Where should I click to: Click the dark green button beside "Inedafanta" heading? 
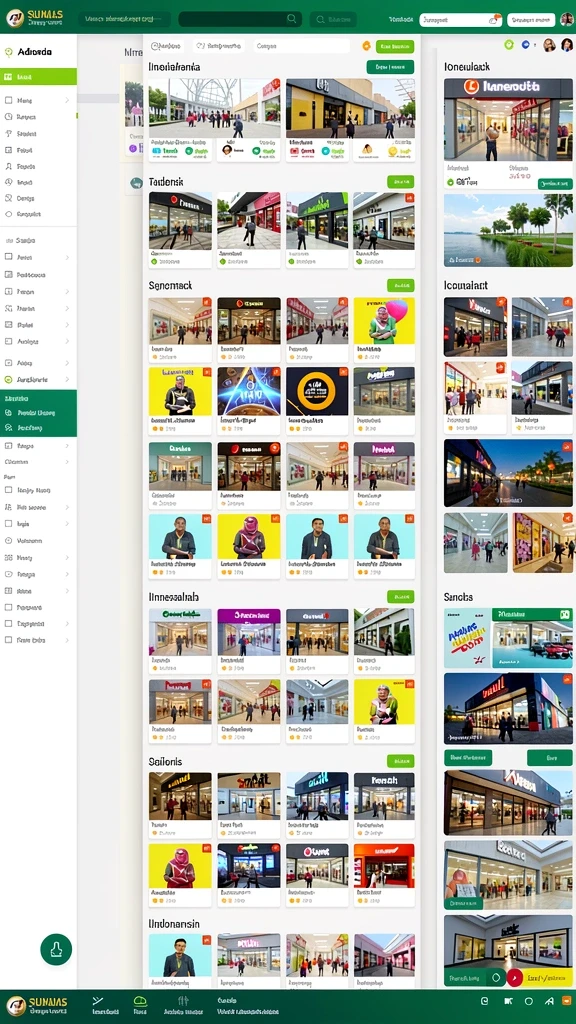pos(390,67)
